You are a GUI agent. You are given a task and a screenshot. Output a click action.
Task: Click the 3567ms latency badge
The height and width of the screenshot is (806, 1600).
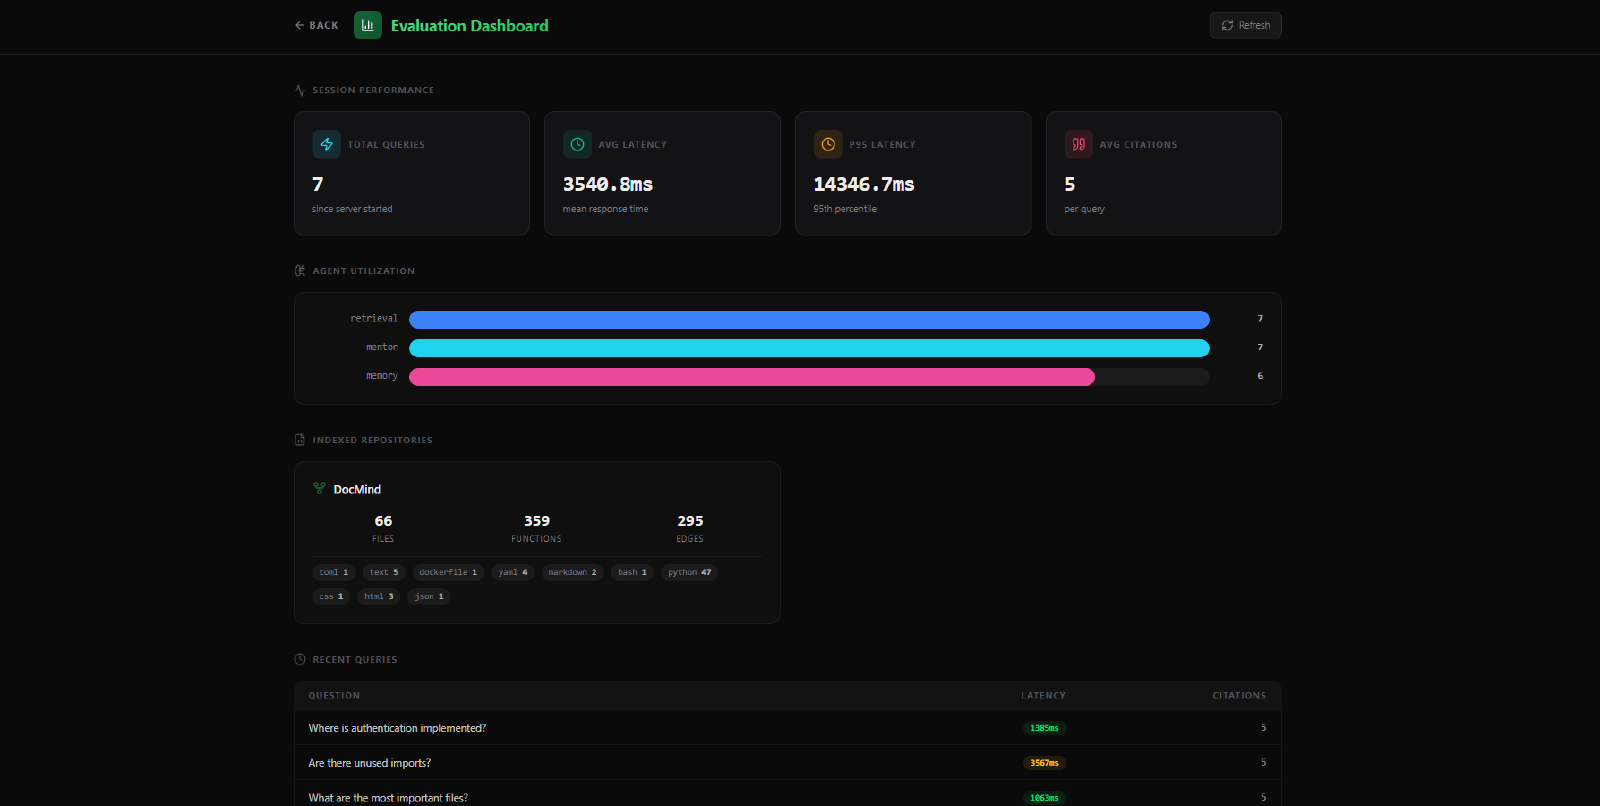[1044, 763]
